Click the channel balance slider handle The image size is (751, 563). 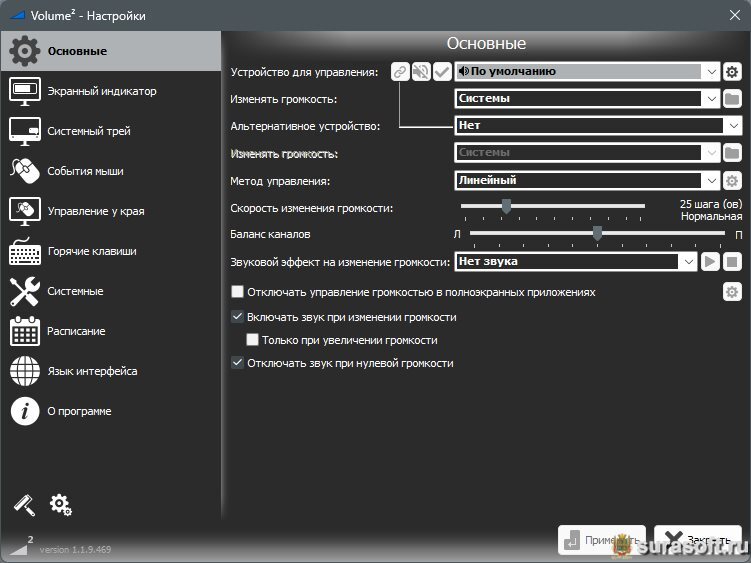pyautogui.click(x=597, y=233)
